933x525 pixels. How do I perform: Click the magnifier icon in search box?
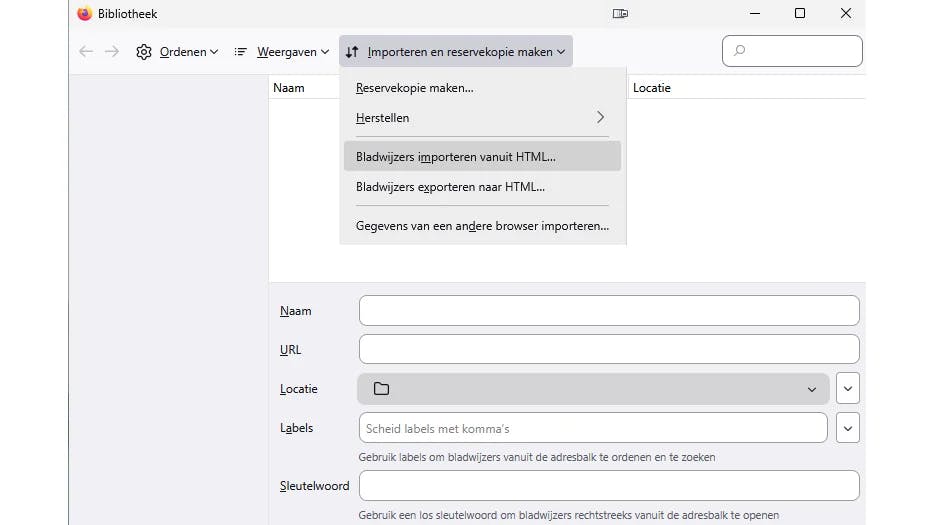point(740,51)
